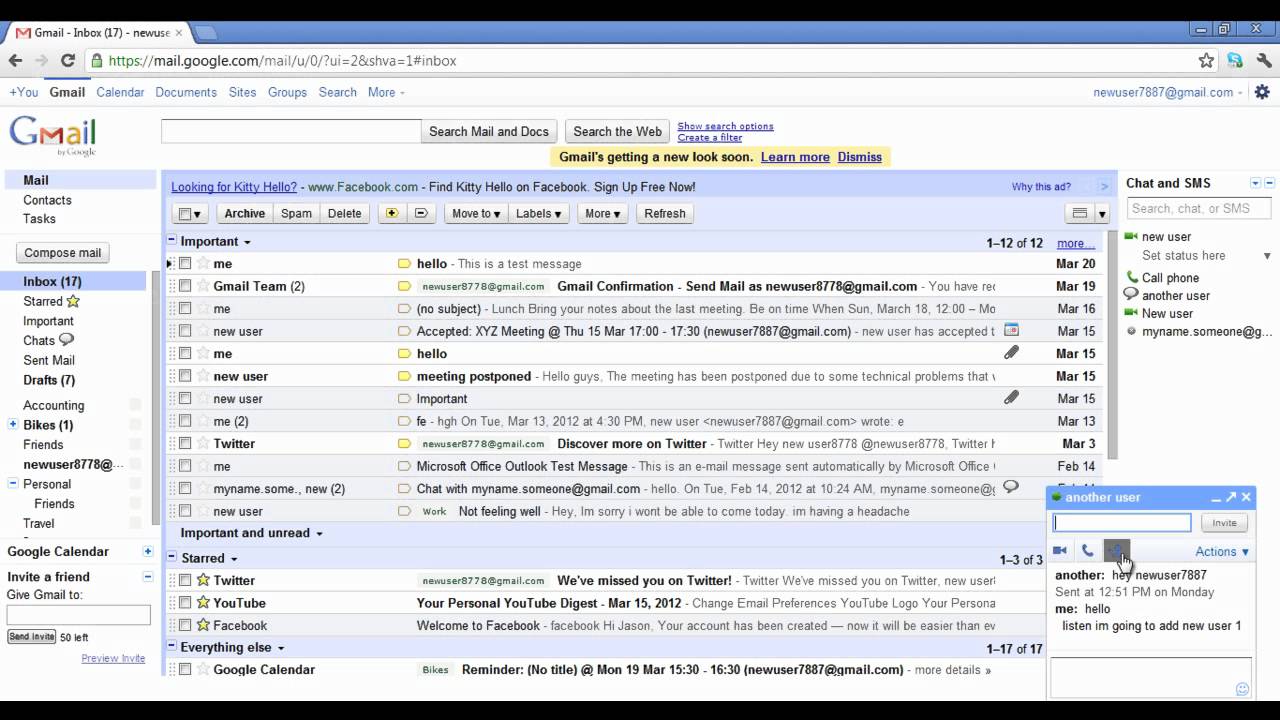Add a Google Calendar gadget plus icon
This screenshot has height=720, width=1280.
148,551
